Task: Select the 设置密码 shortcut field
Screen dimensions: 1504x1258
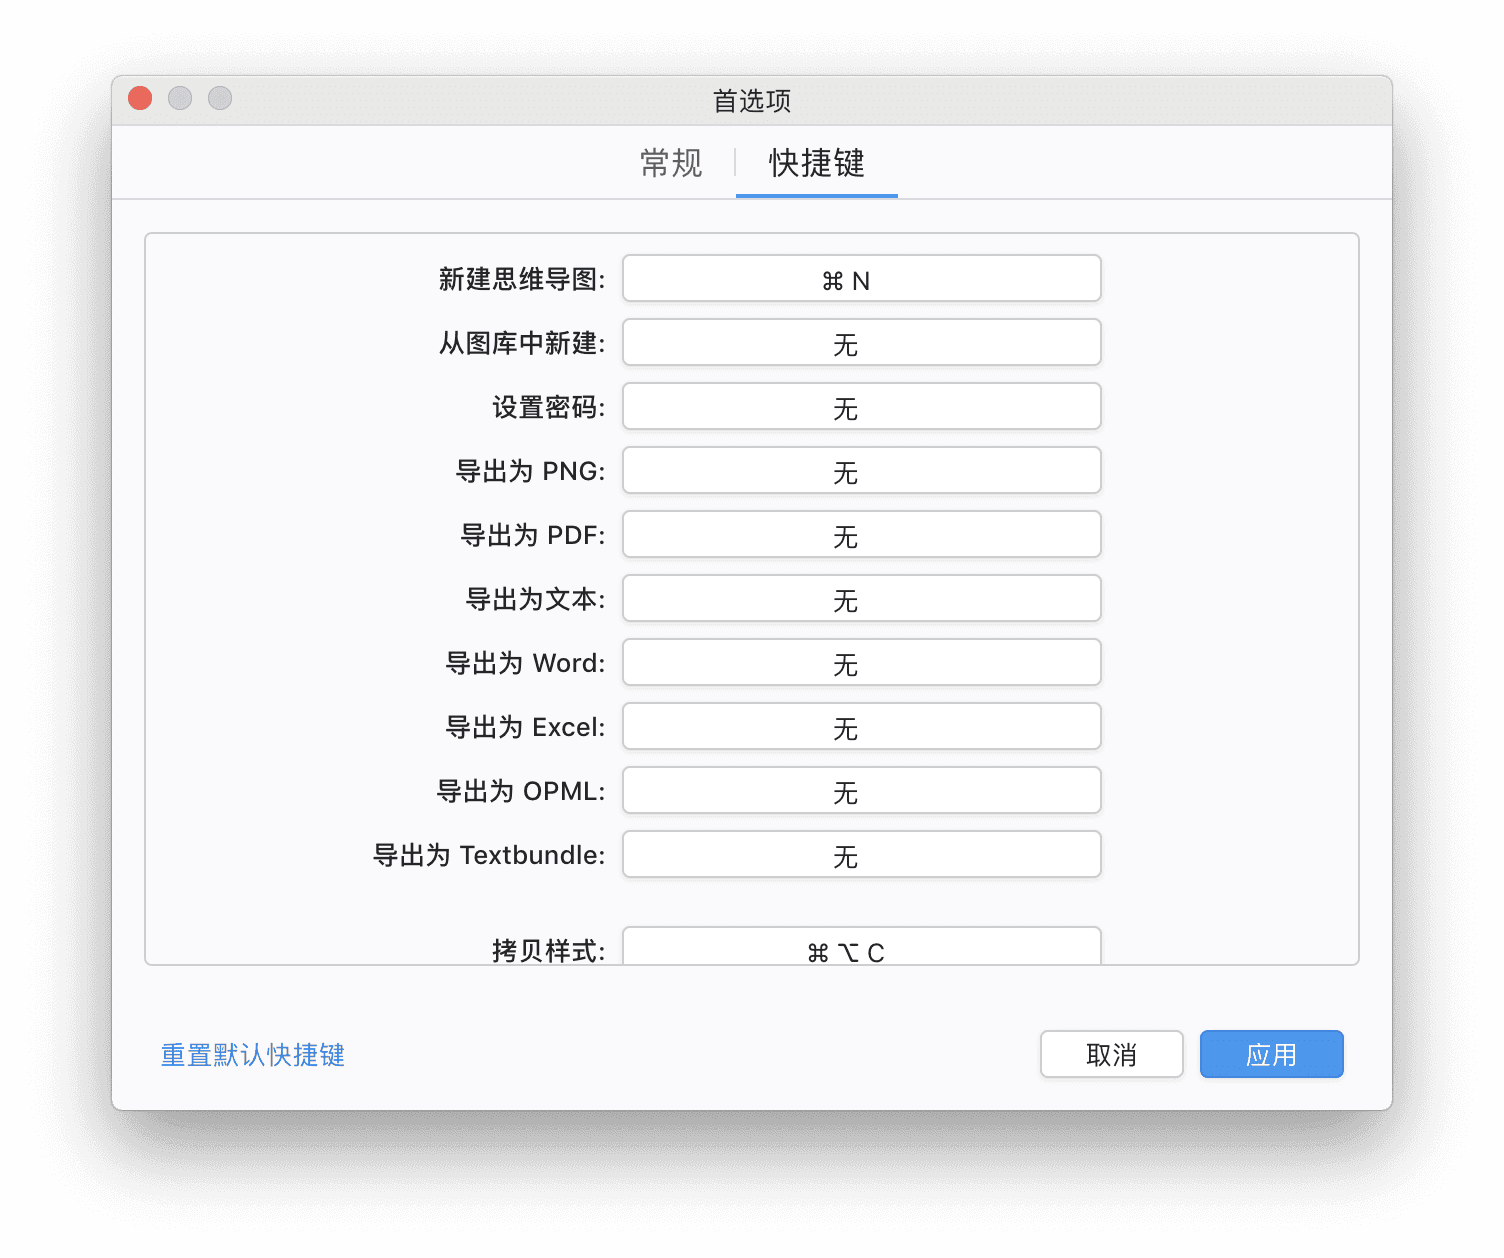Action: [860, 406]
